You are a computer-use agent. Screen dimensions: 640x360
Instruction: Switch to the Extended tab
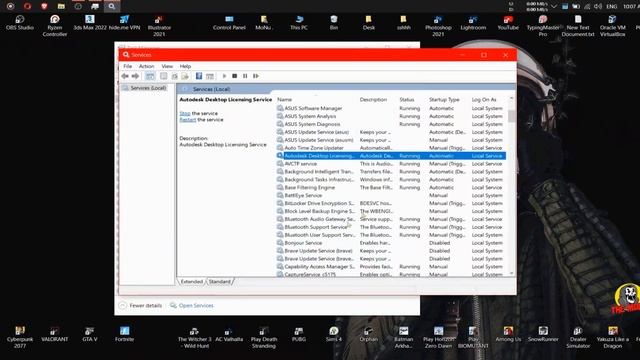pos(191,282)
